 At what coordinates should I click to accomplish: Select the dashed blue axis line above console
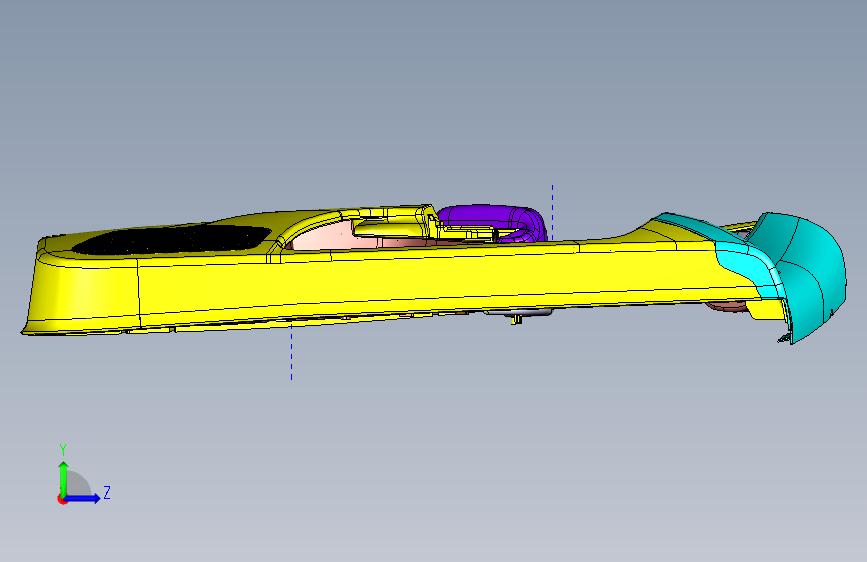click(x=552, y=213)
